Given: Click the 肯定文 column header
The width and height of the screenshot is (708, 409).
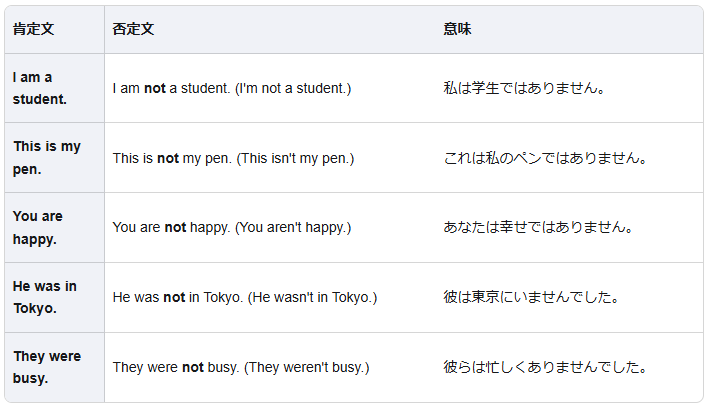Looking at the screenshot, I should click(33, 30).
